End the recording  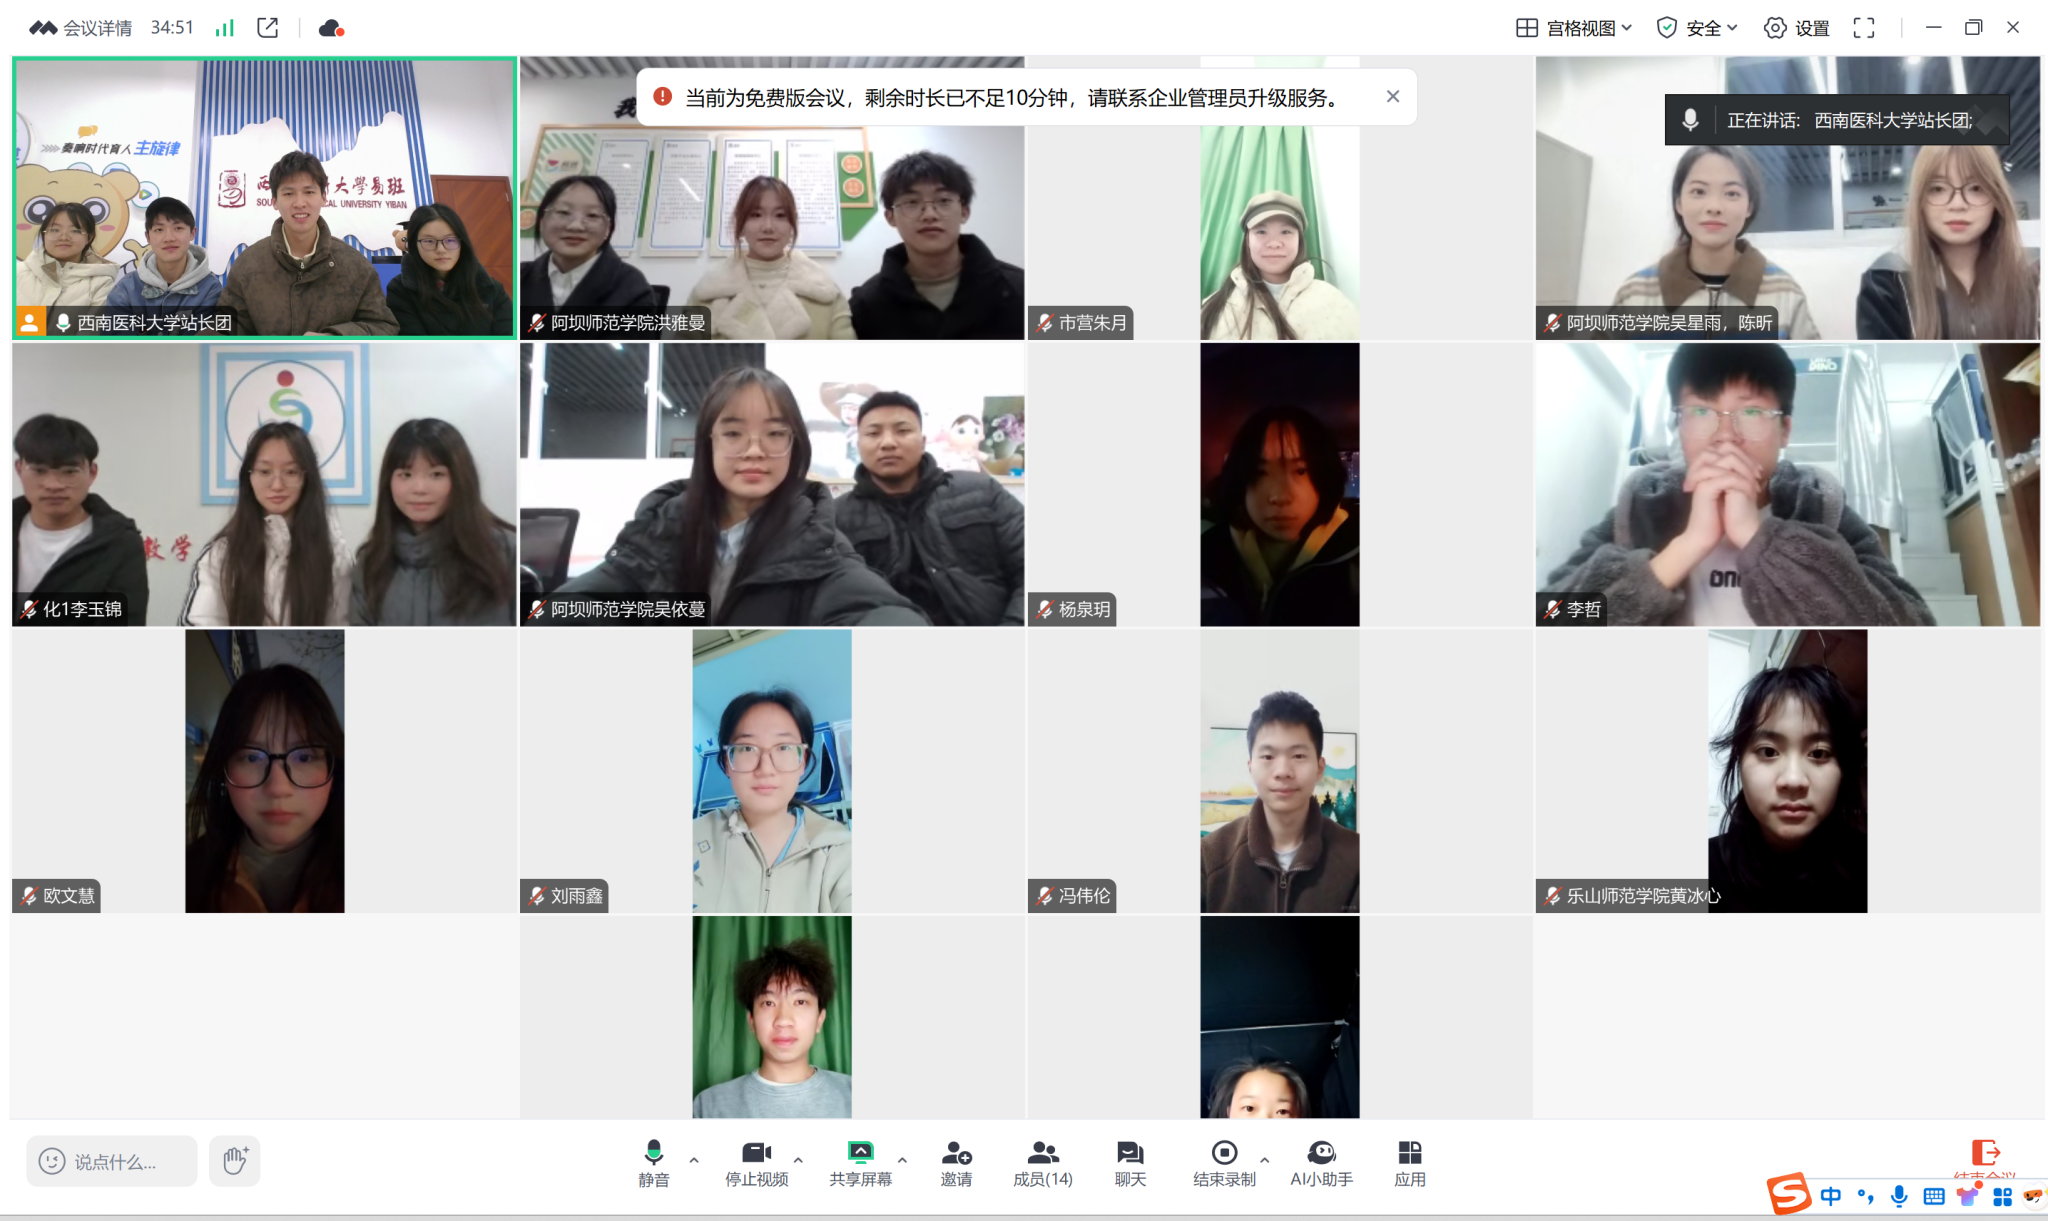point(1224,1162)
